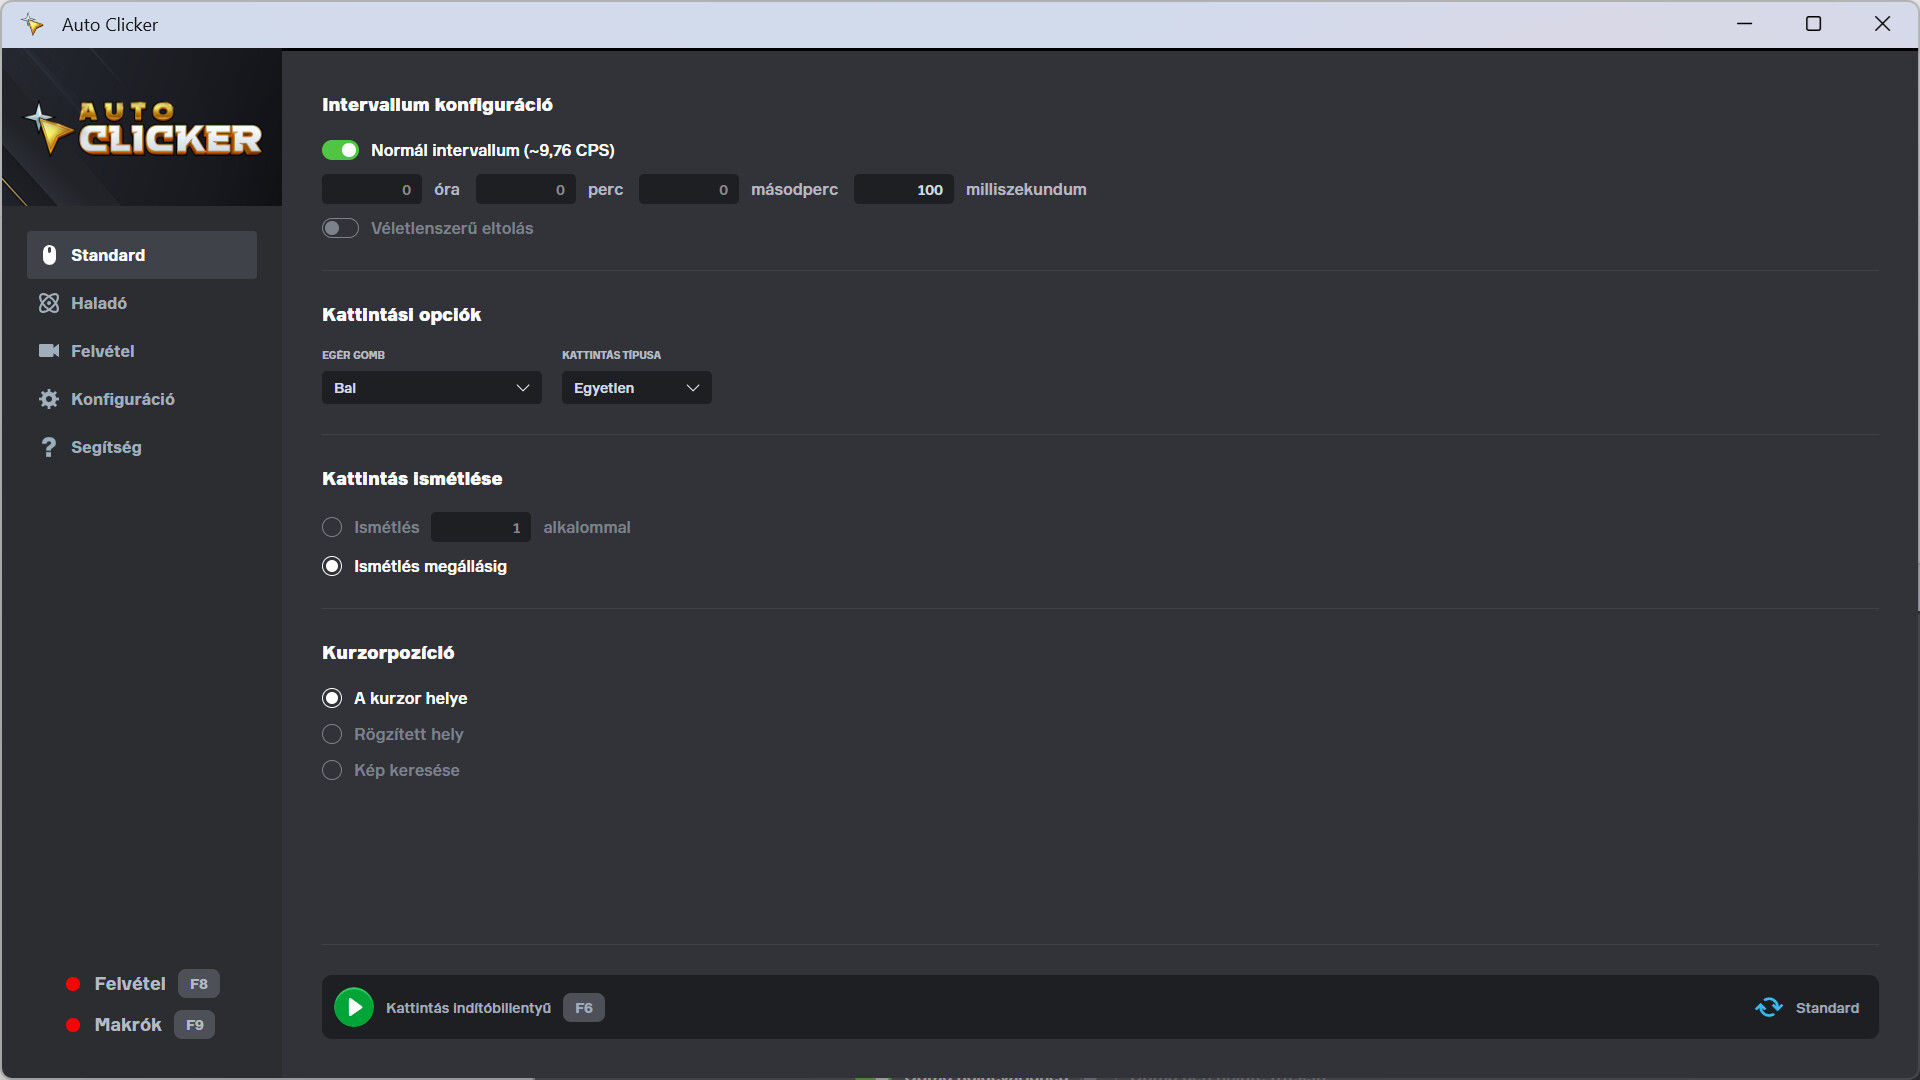1920x1080 pixels.
Task: Open the Segítség tab
Action: (x=142, y=447)
